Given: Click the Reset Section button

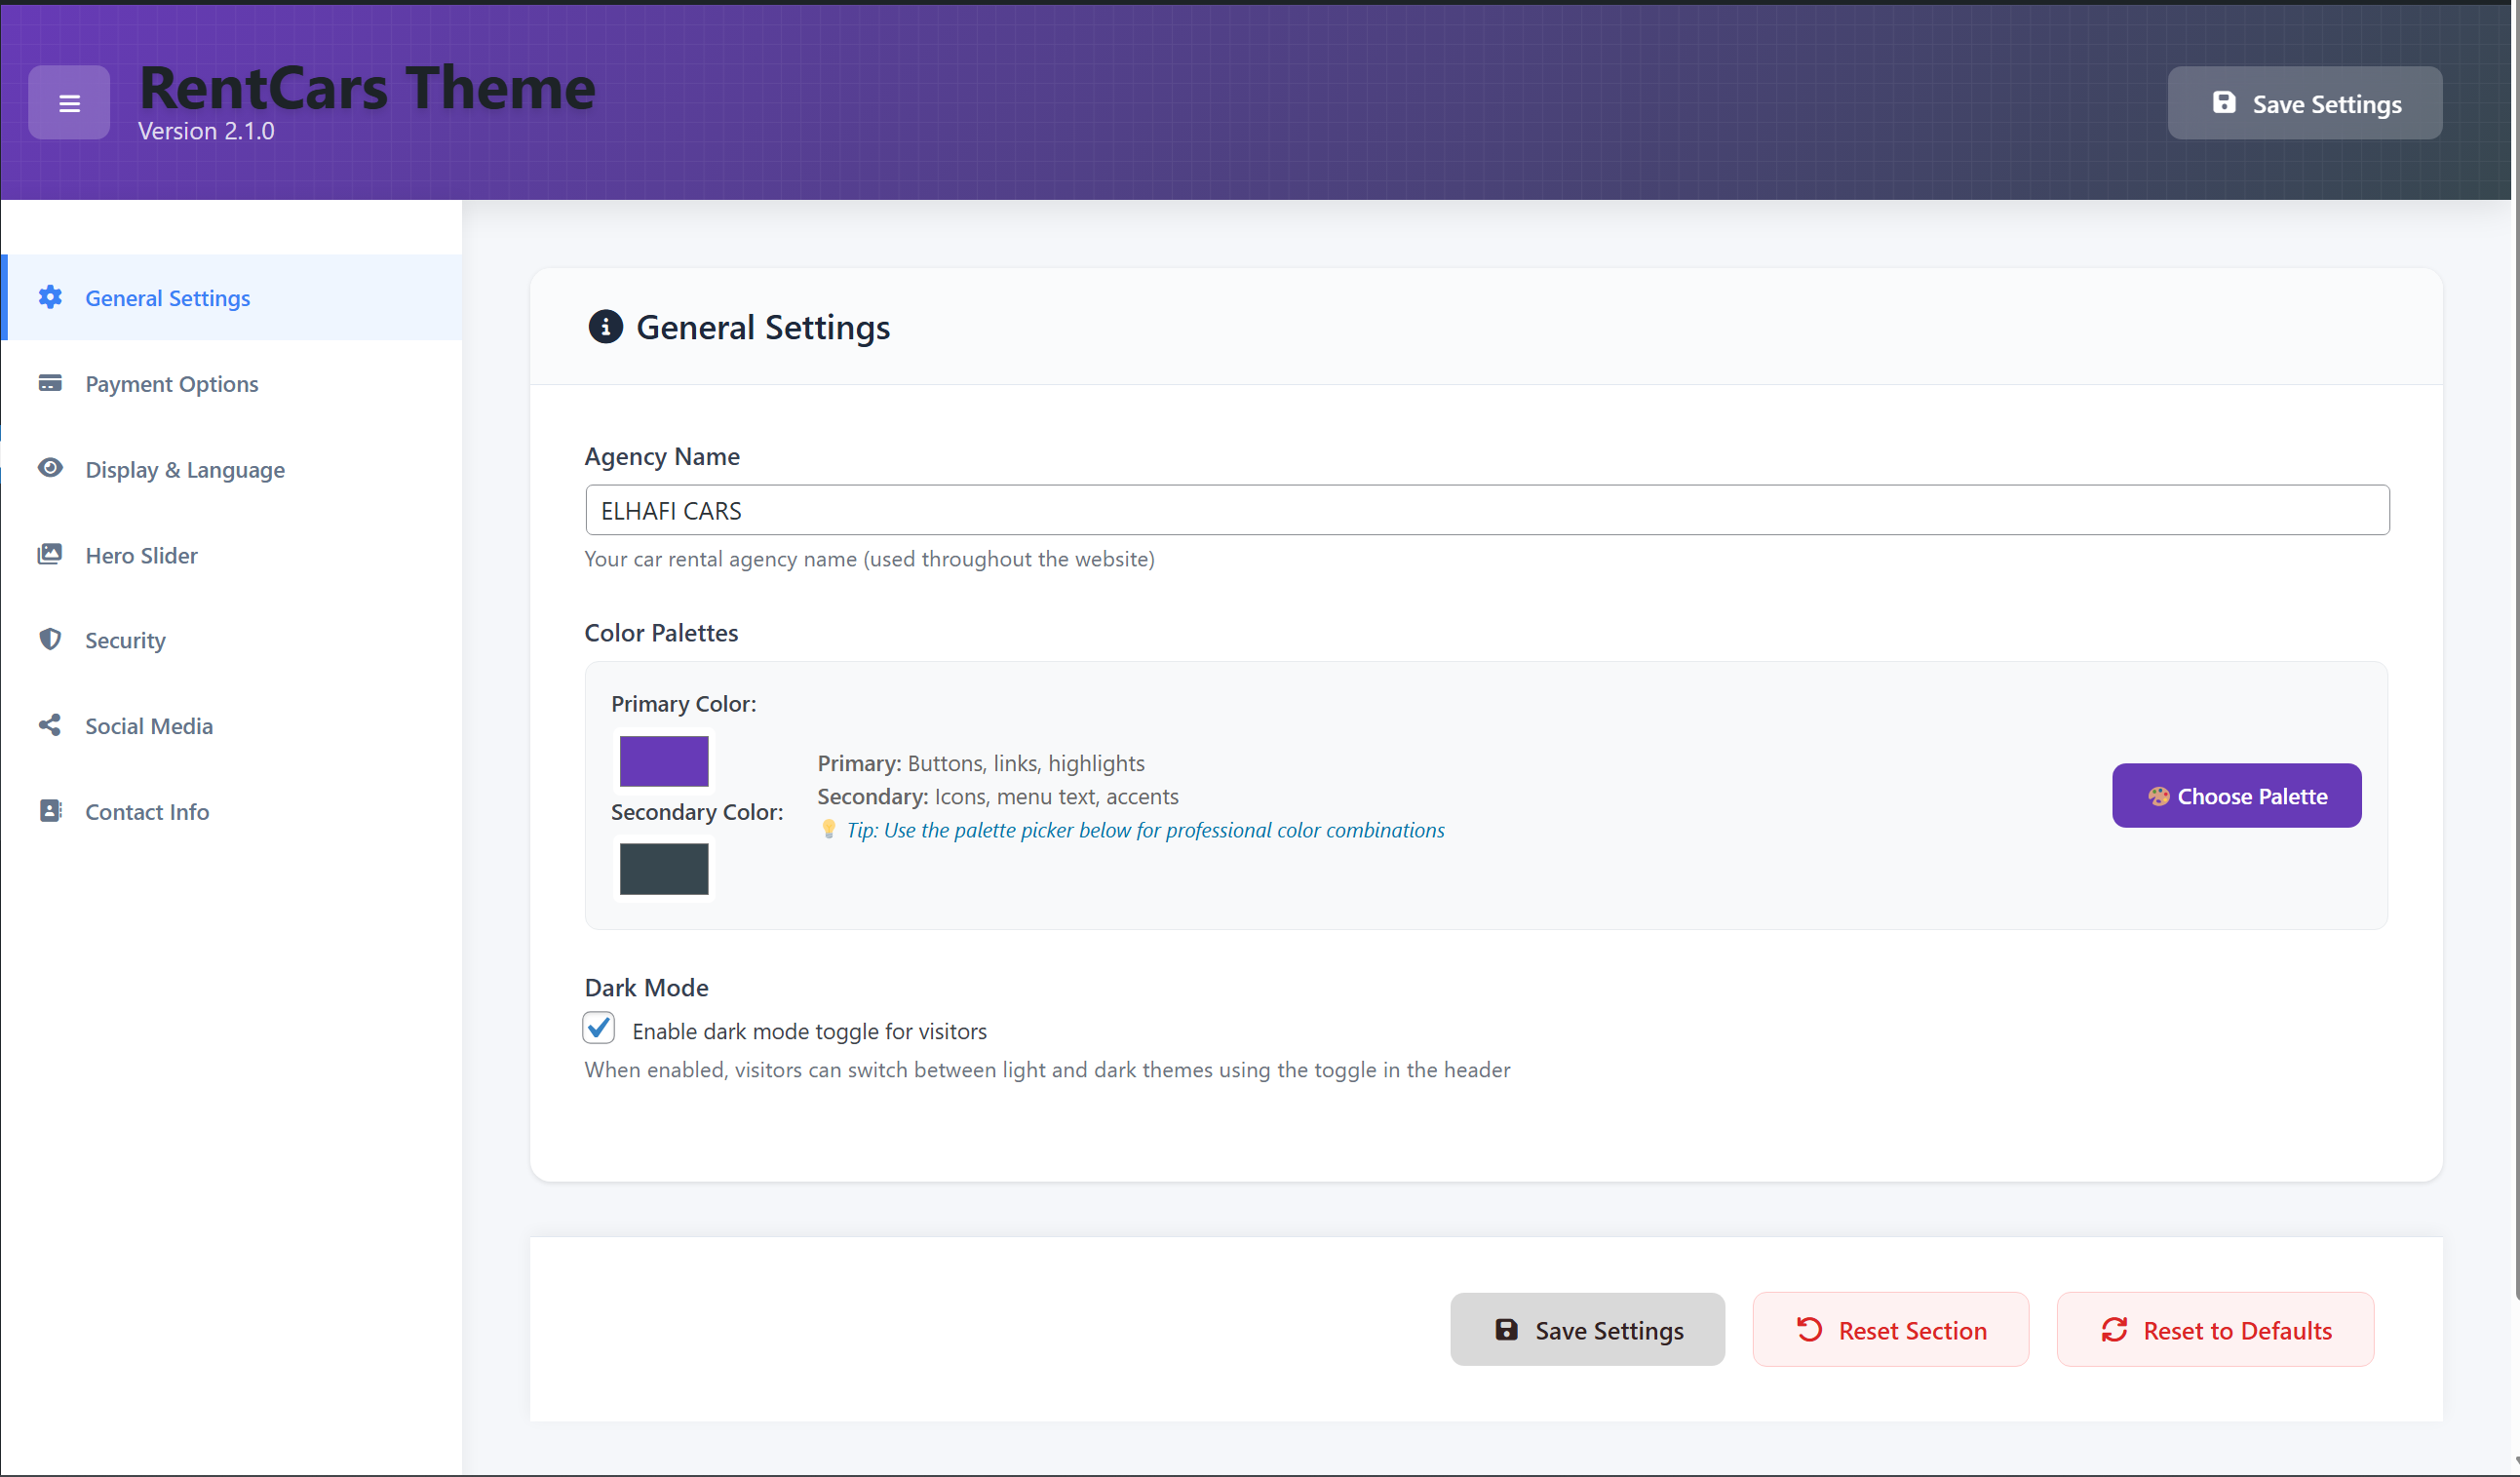Looking at the screenshot, I should 1890,1330.
